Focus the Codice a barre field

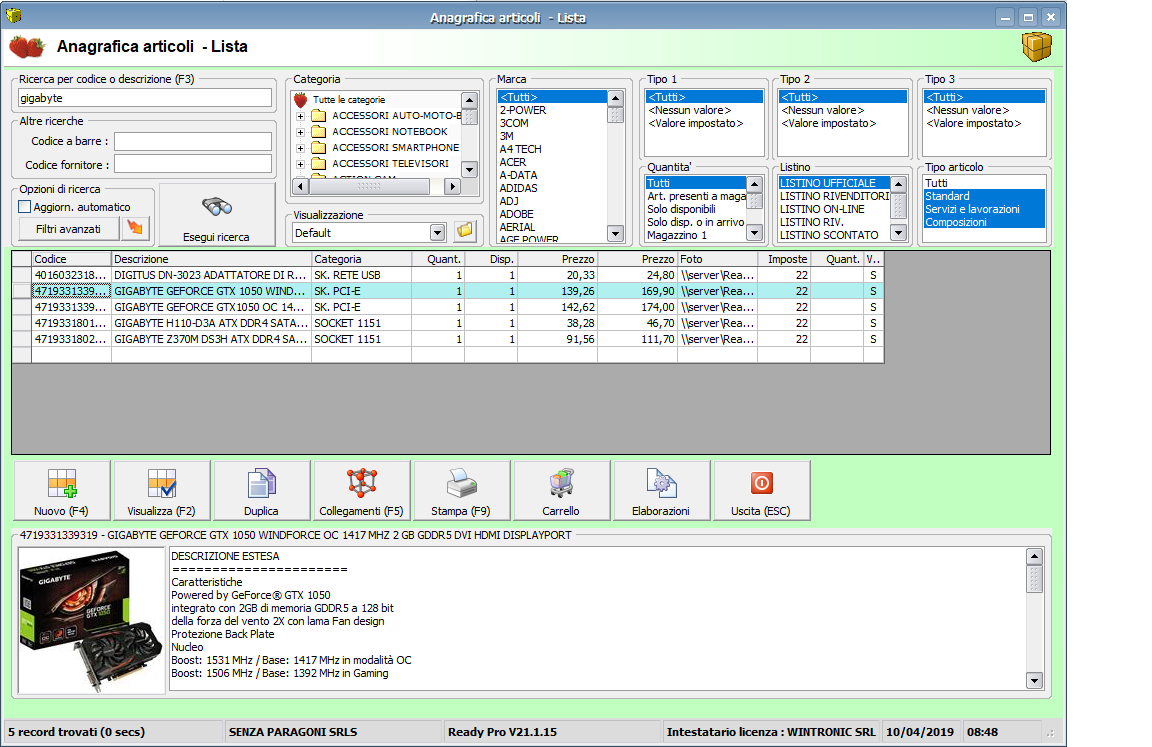tap(192, 142)
